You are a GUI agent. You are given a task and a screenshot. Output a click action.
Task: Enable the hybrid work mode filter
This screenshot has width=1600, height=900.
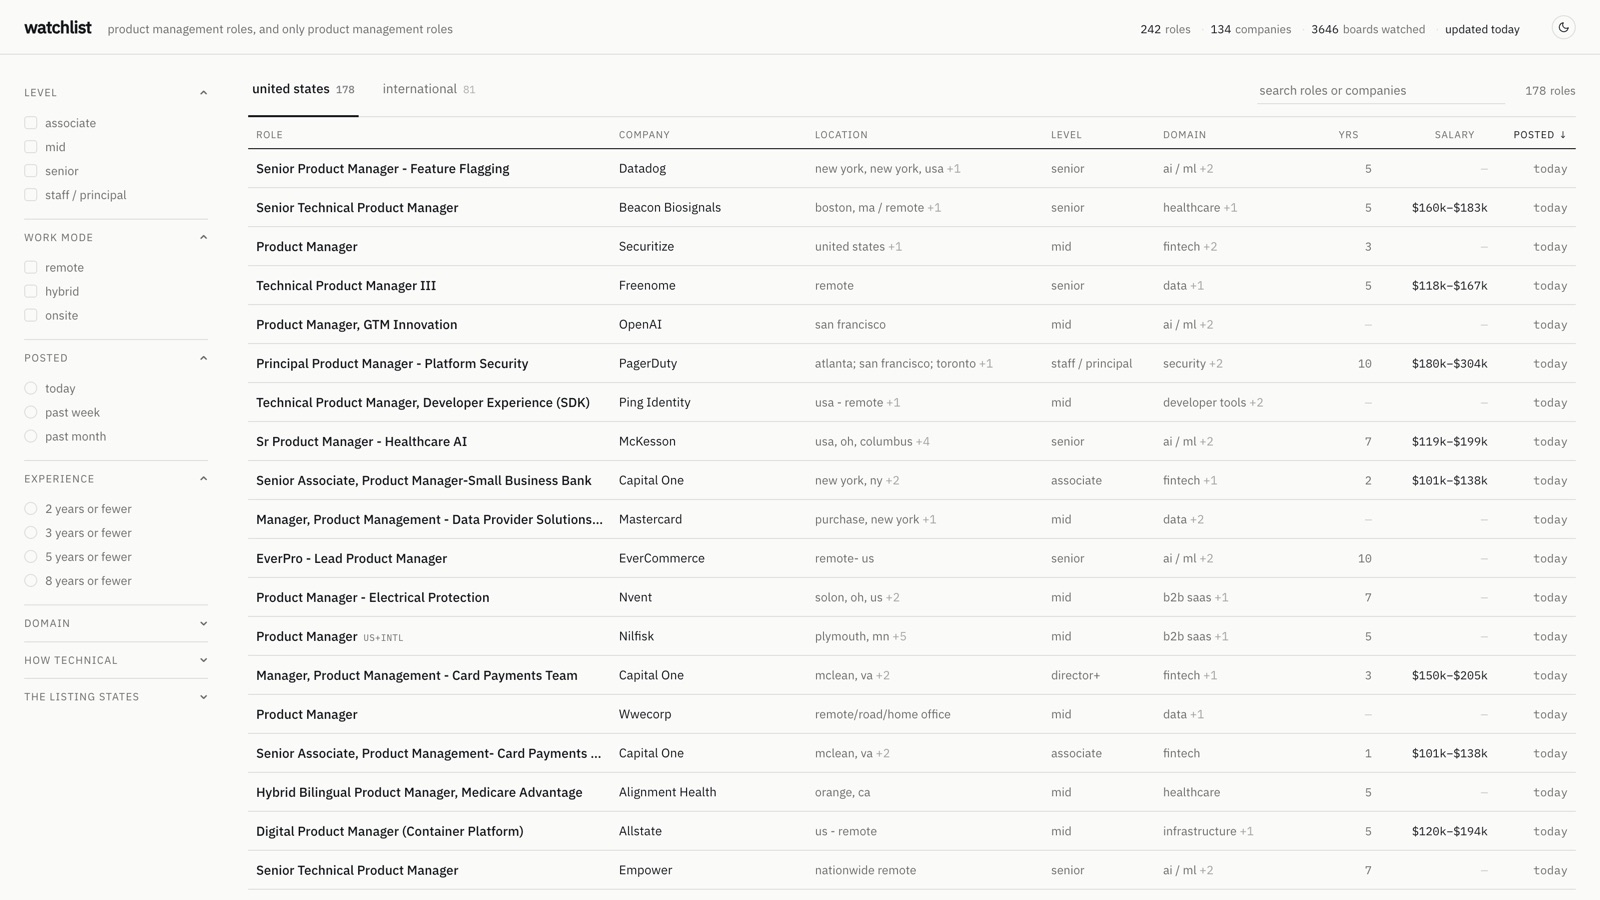pos(31,291)
